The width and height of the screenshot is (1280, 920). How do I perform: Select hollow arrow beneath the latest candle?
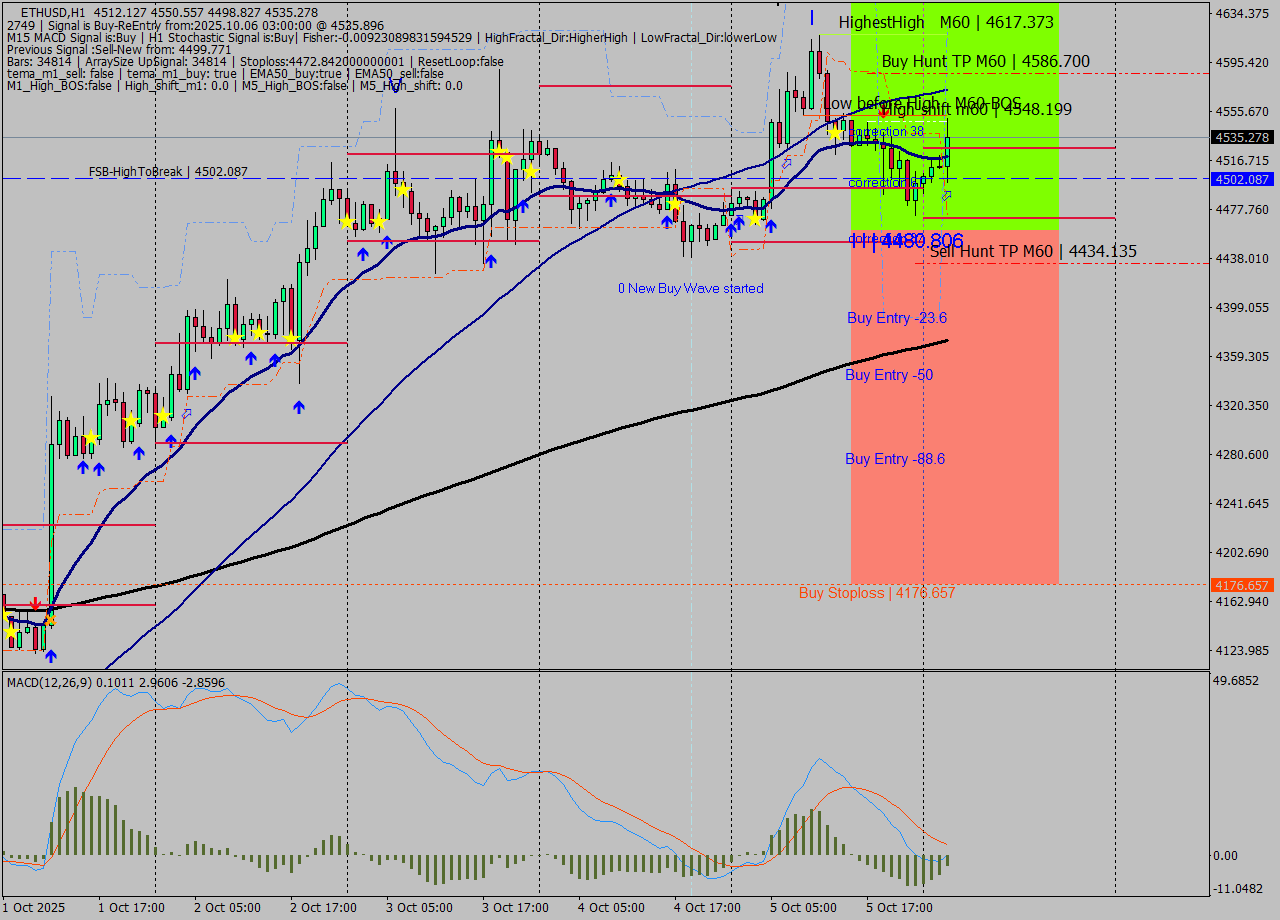(x=946, y=196)
